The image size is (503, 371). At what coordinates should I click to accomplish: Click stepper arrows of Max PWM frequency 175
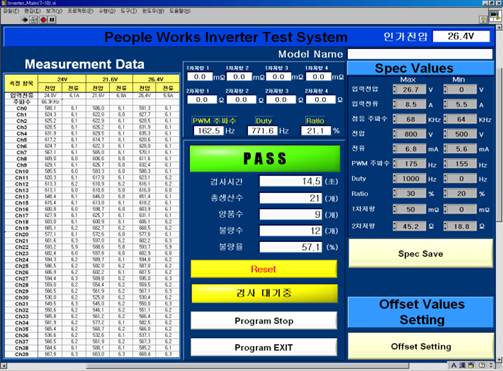click(x=395, y=164)
